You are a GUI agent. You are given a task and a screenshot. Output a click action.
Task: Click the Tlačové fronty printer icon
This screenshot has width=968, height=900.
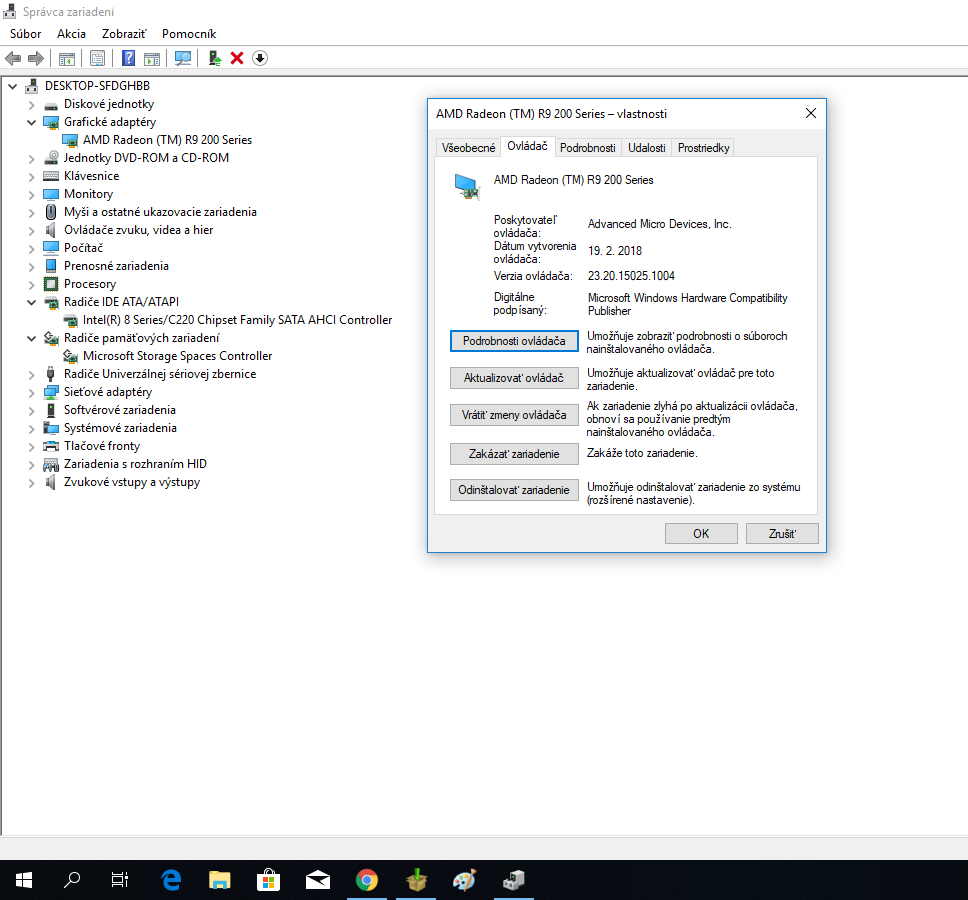coord(51,446)
